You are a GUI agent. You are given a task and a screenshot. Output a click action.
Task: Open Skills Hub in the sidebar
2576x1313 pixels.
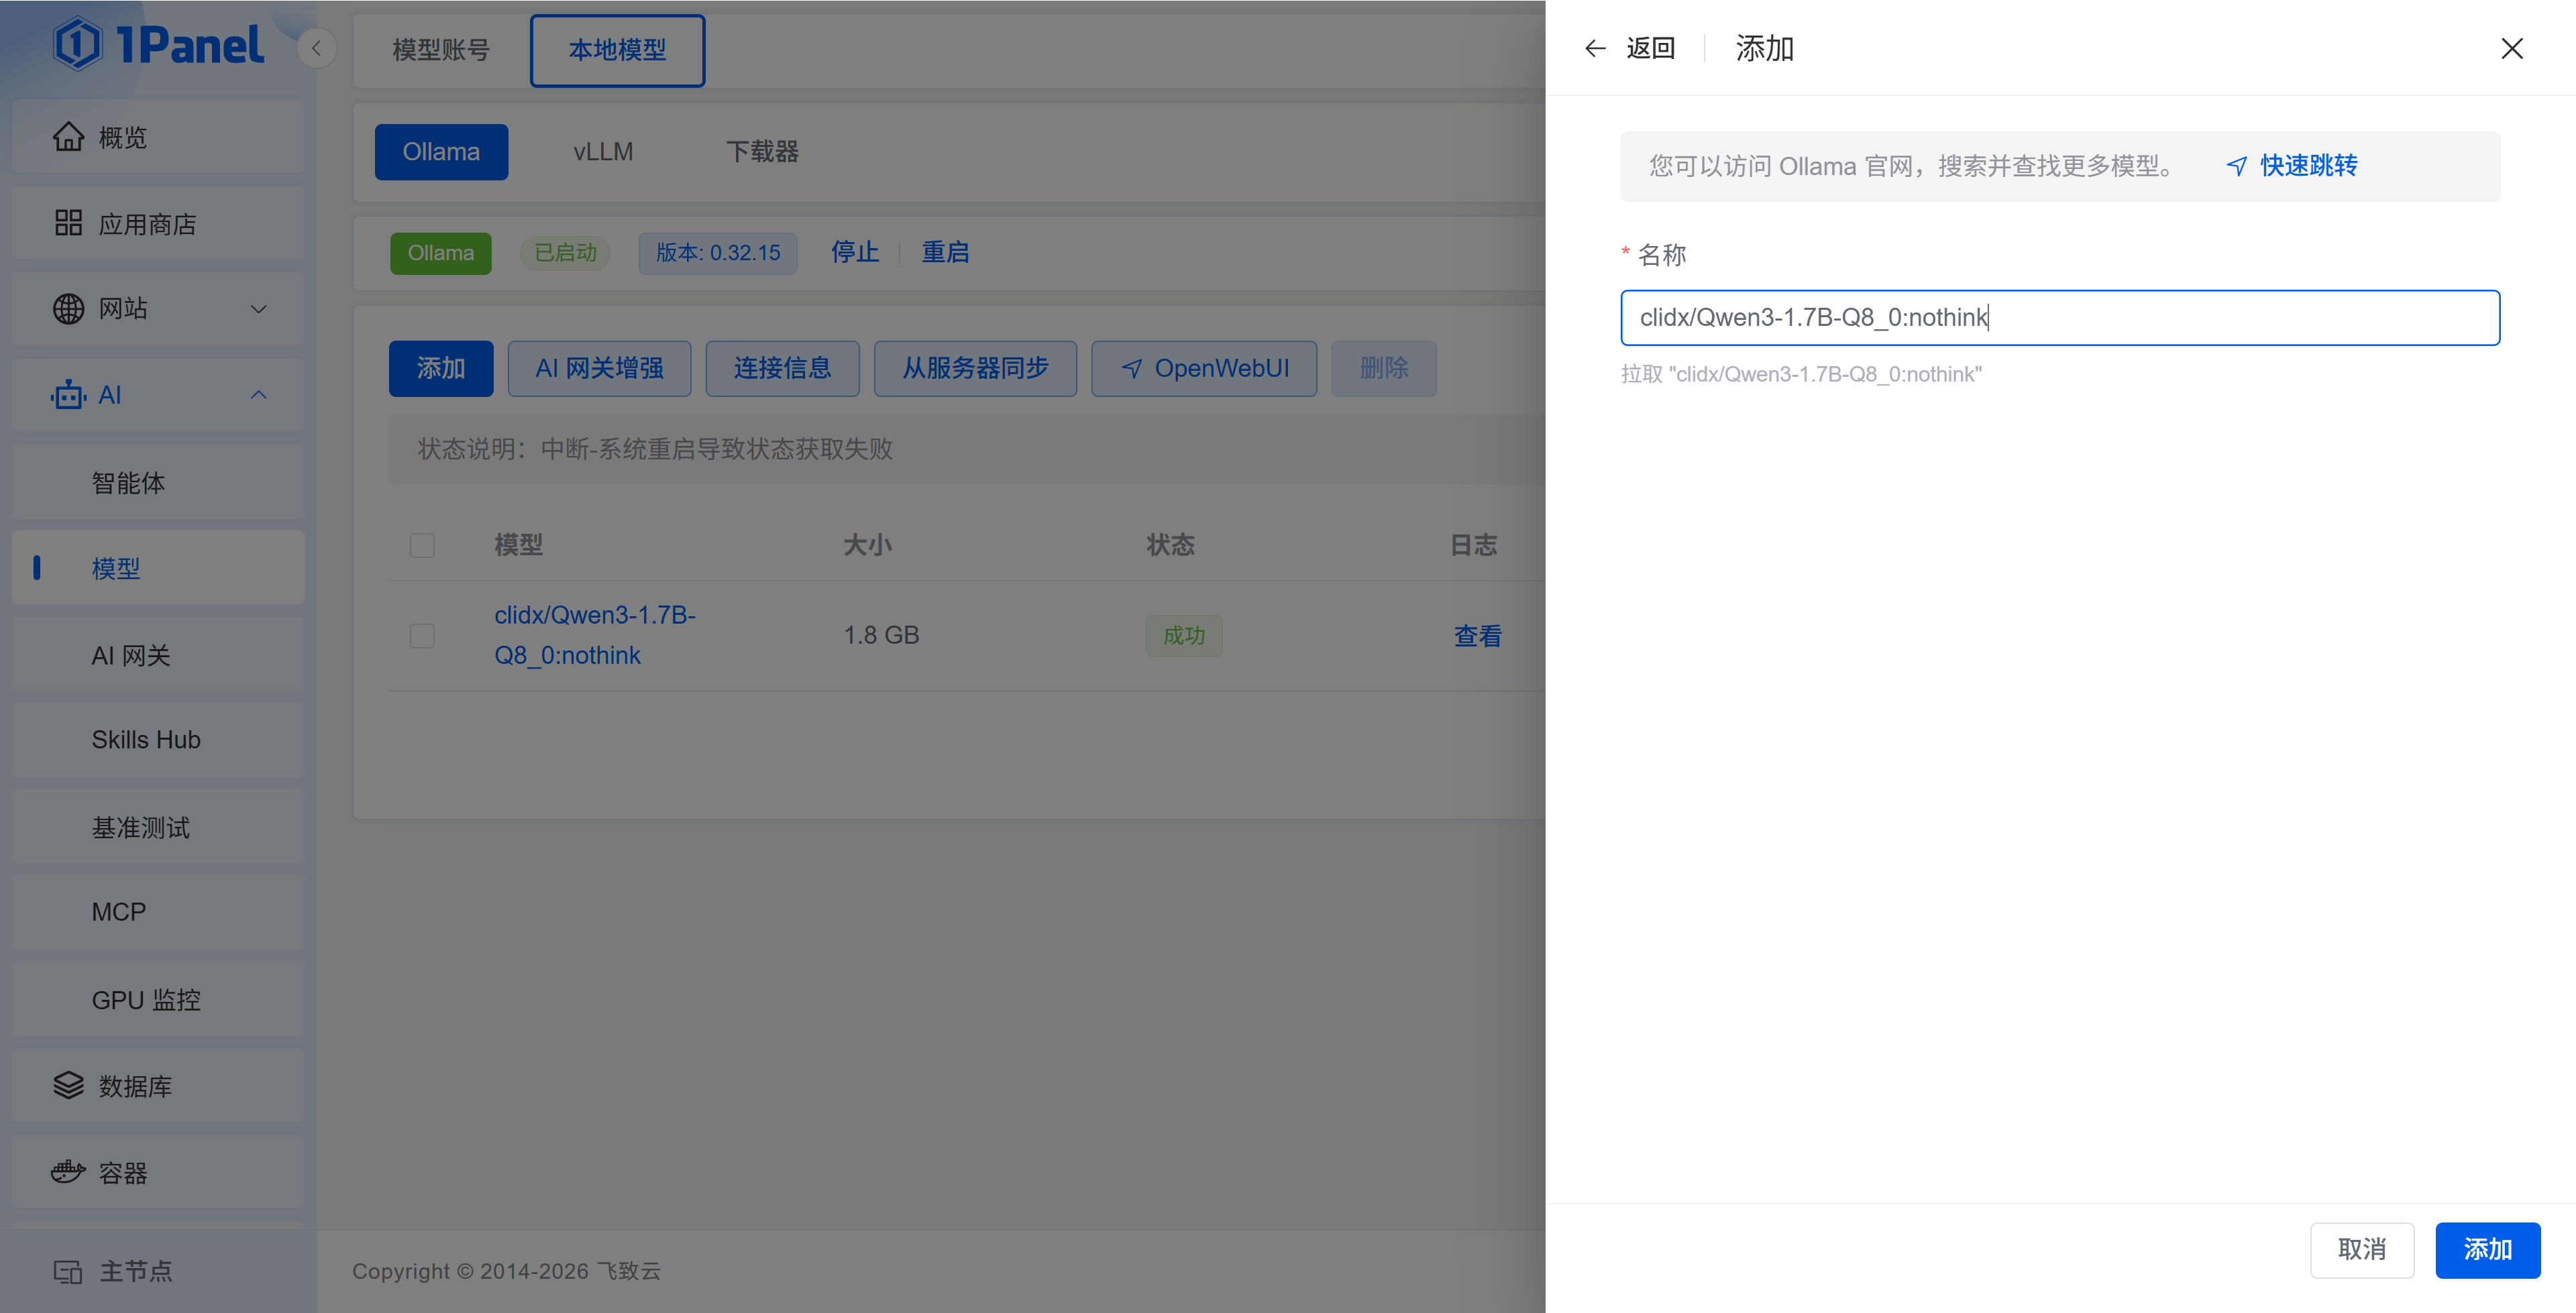pos(158,740)
